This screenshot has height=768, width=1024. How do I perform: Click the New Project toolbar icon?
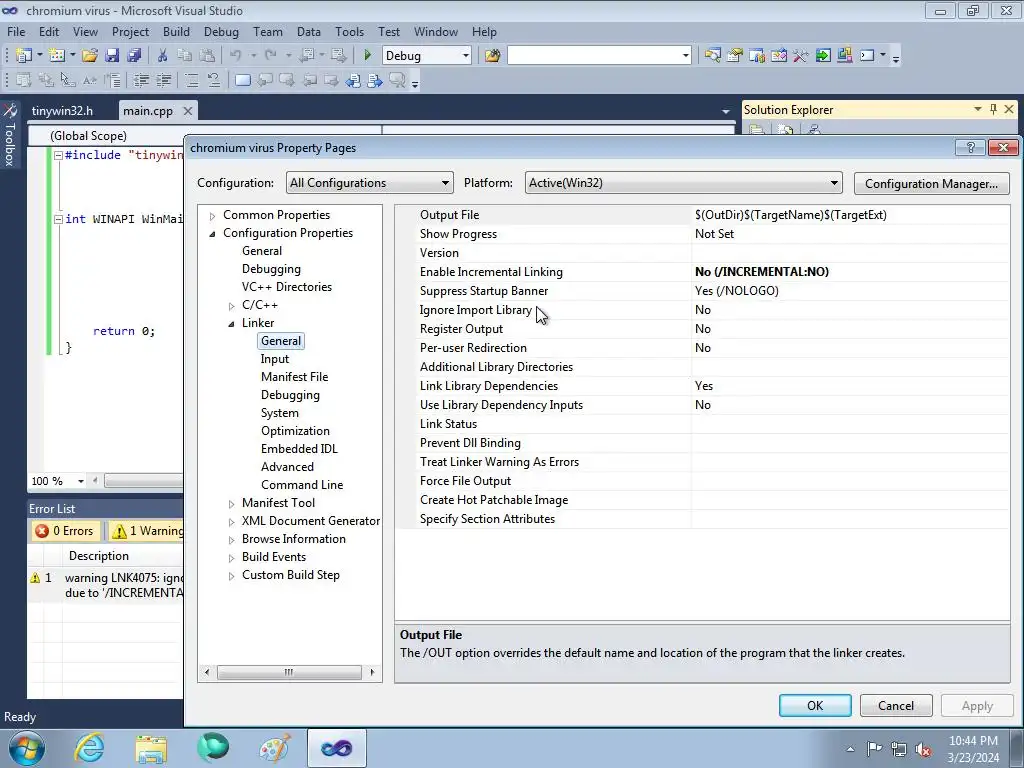tap(24, 56)
